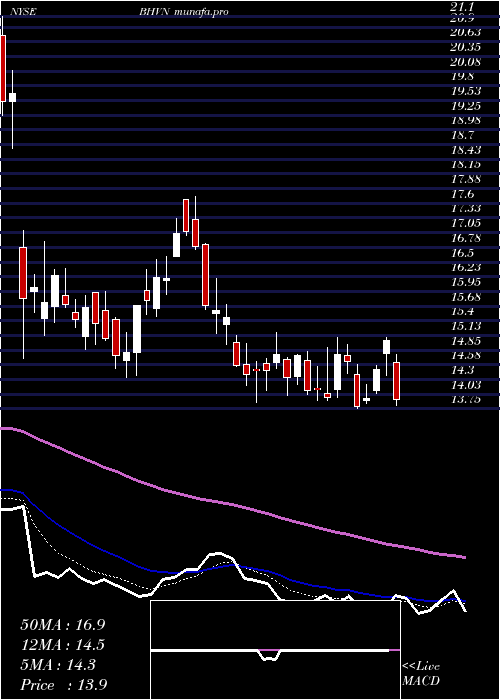Click the <<Live MACD label
Viewport: 500px width, 700px height.
click(421, 674)
